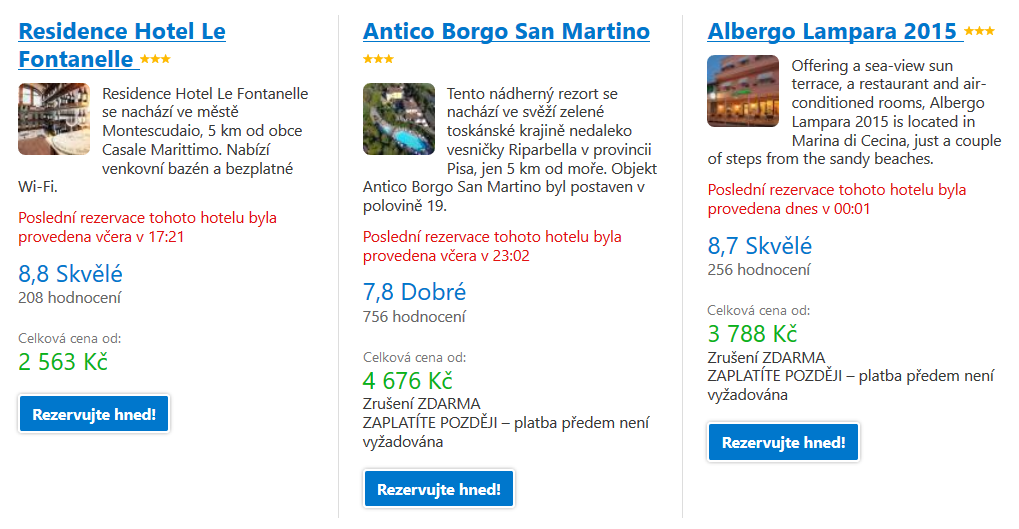This screenshot has height=529, width=1019.
Task: Click the Albergo Lampara 2015 building thumbnail
Action: (743, 91)
